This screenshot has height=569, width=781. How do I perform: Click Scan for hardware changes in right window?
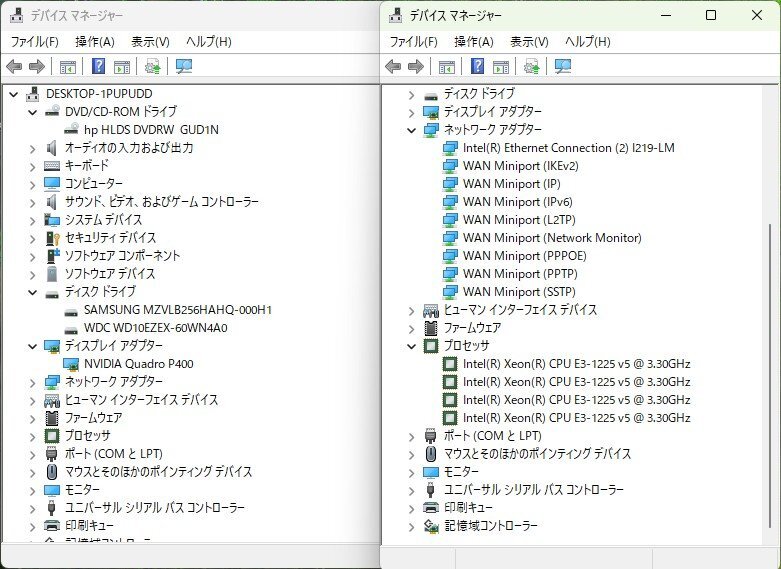[563, 66]
